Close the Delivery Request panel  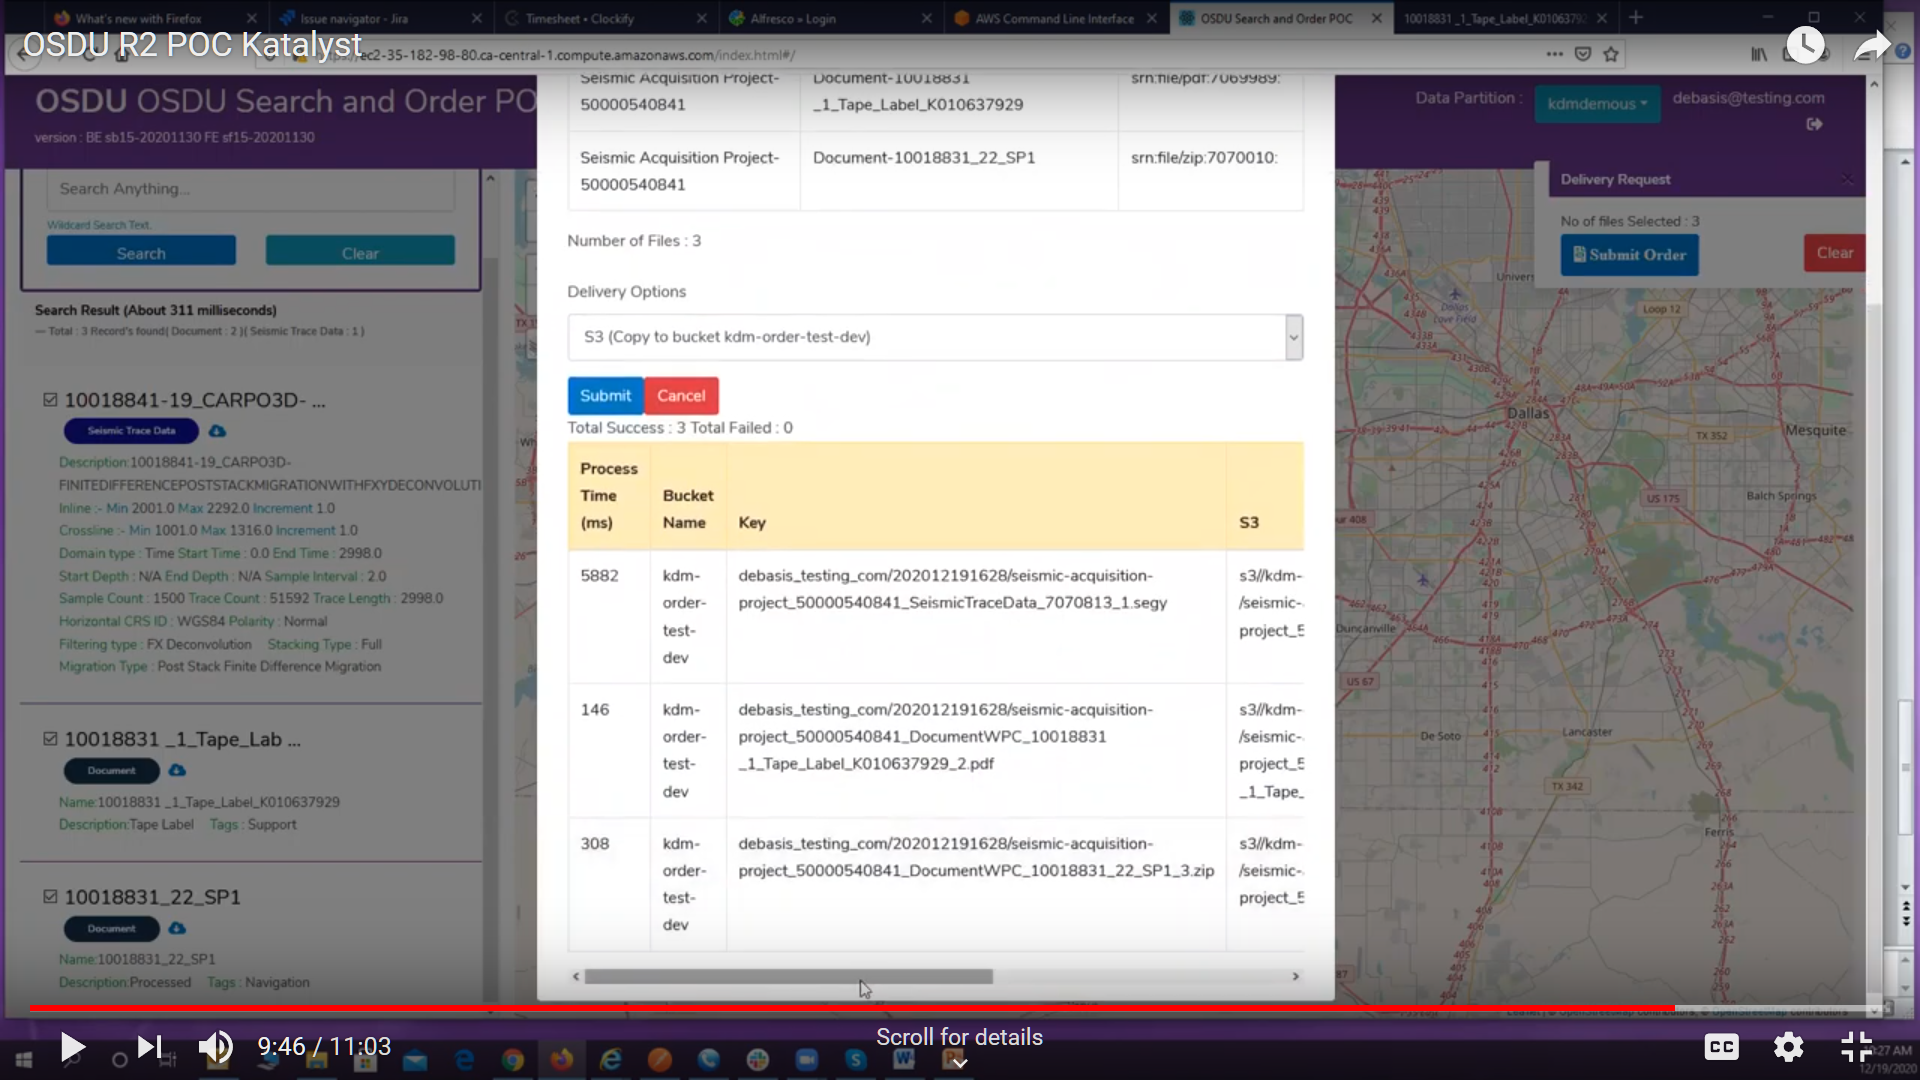click(x=1847, y=180)
